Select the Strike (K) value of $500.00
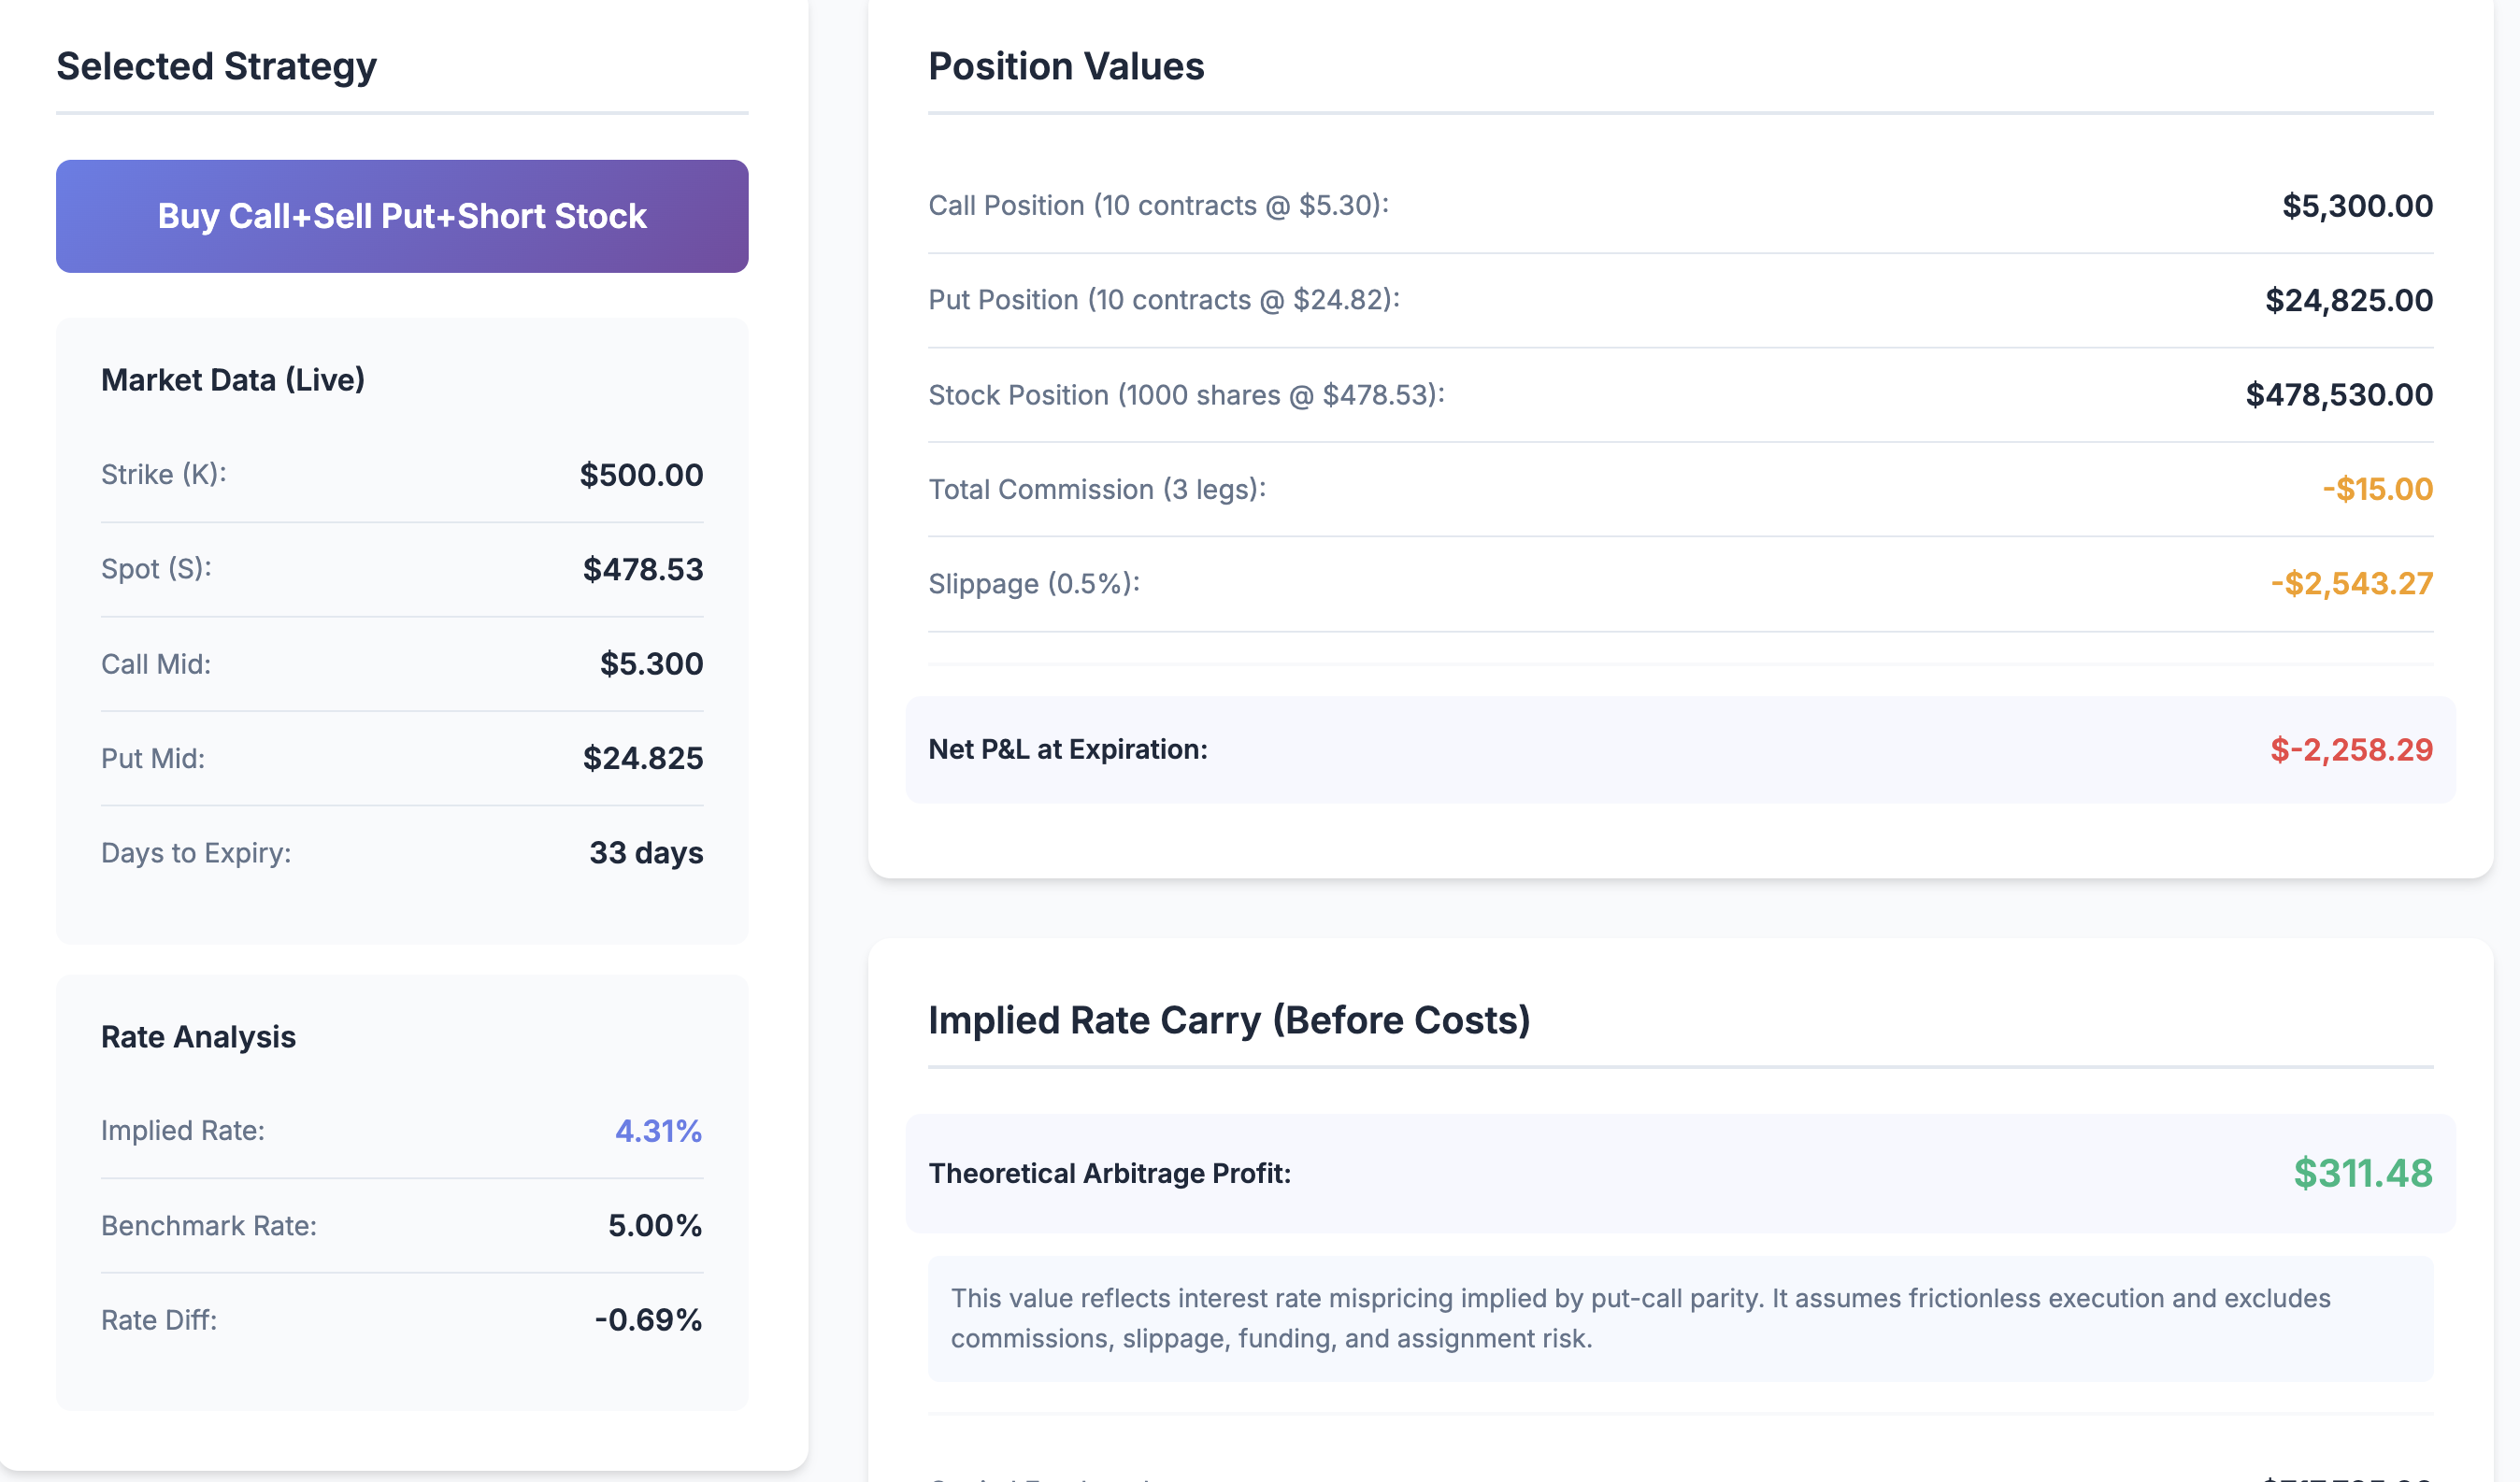The image size is (2520, 1482). click(643, 475)
